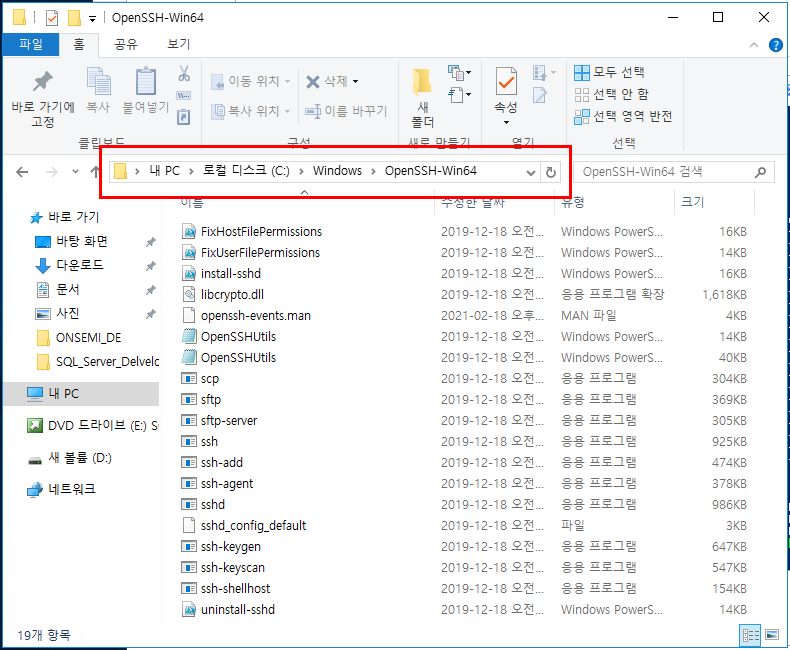
Task: Collapse the ribbon with the chevron
Action: pyautogui.click(x=754, y=45)
